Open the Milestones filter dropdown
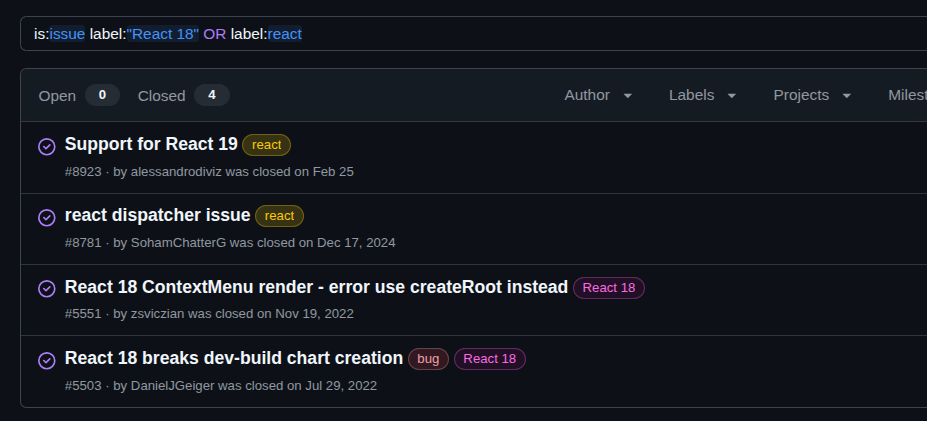The width and height of the screenshot is (927, 421). tap(906, 95)
